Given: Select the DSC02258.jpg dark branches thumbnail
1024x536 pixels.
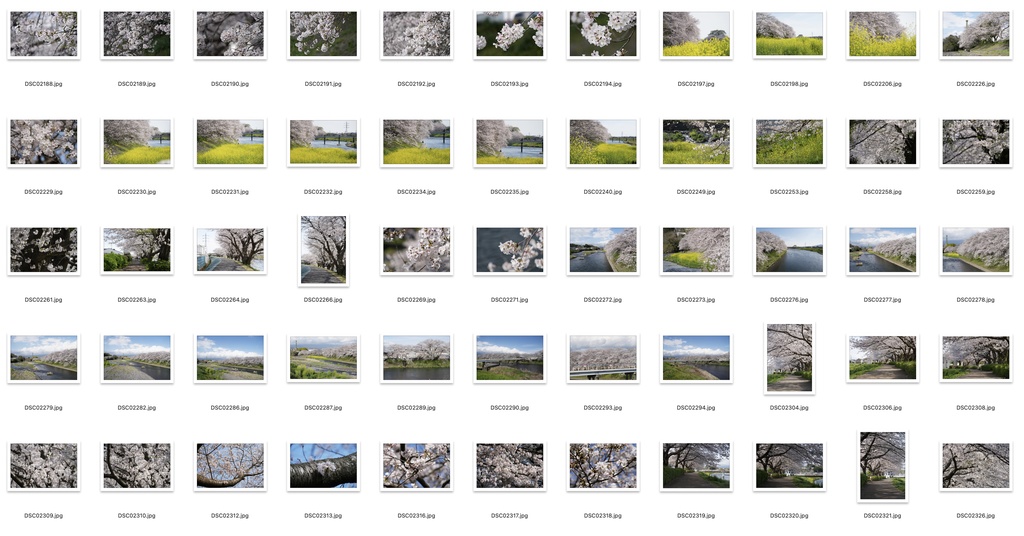Looking at the screenshot, I should point(882,142).
